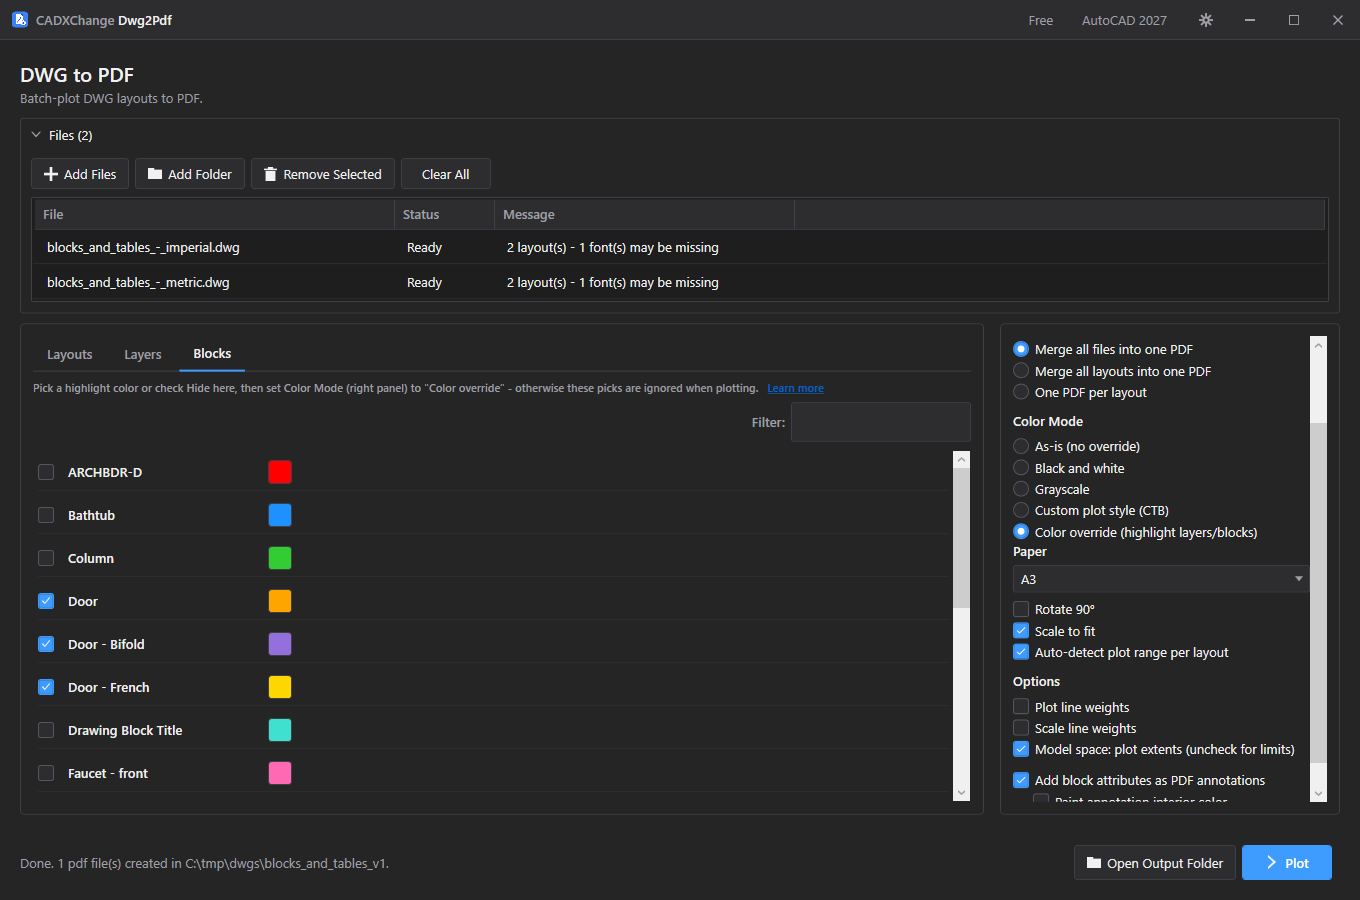Click the Open Output Folder icon
This screenshot has height=900, width=1360.
point(1094,863)
